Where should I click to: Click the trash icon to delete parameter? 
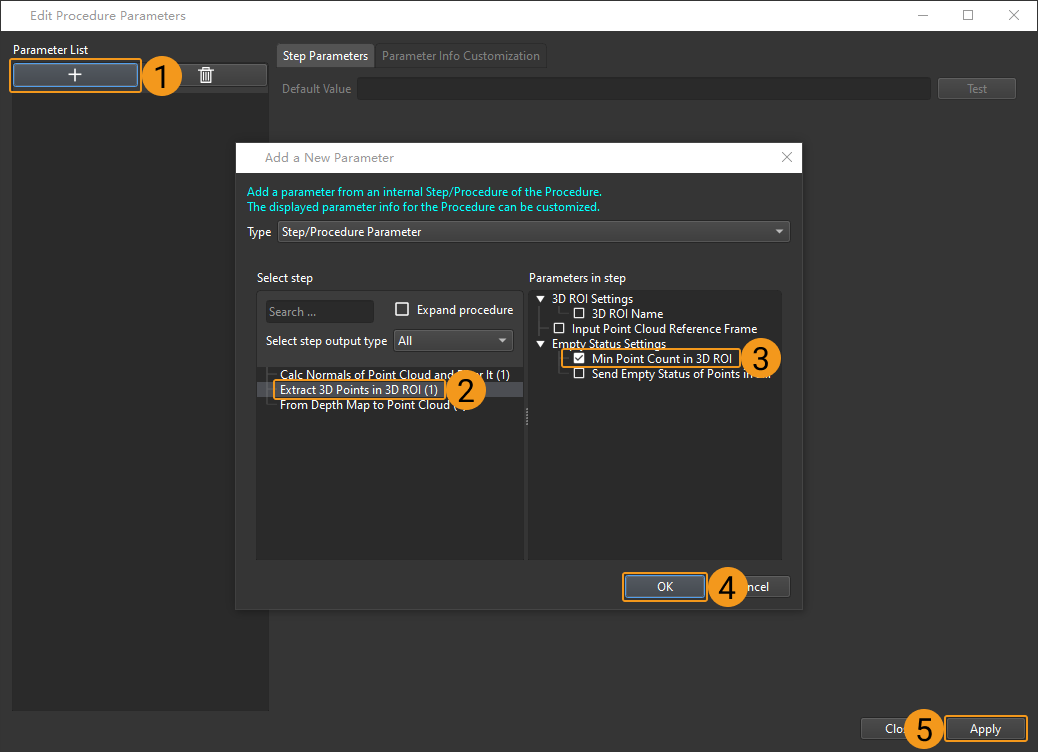click(206, 76)
